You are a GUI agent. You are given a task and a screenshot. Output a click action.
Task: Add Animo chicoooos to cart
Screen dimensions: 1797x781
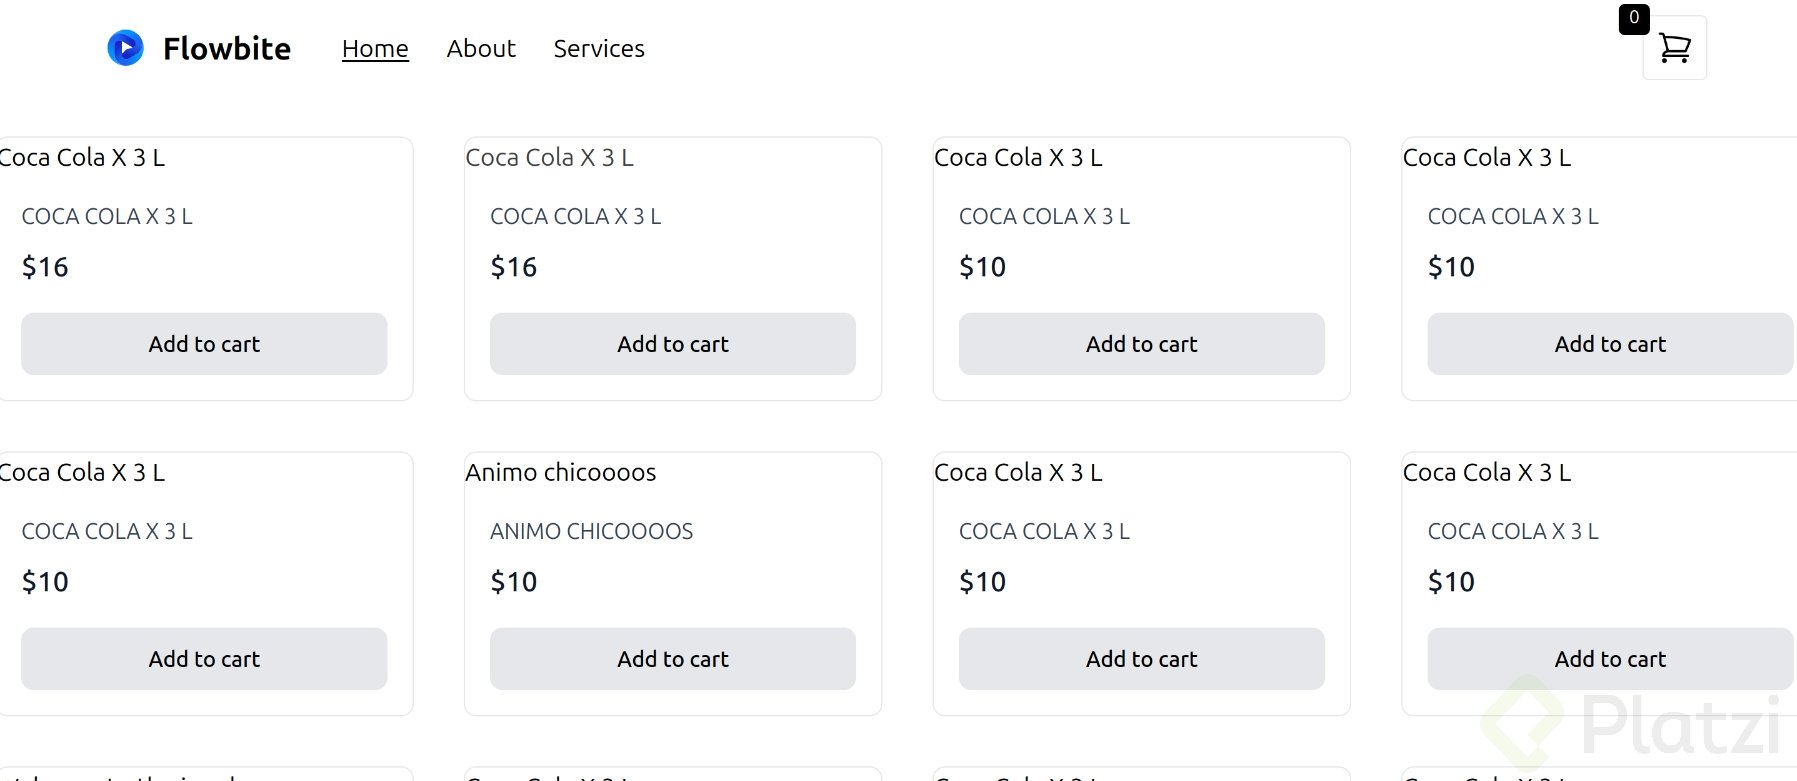tap(673, 659)
